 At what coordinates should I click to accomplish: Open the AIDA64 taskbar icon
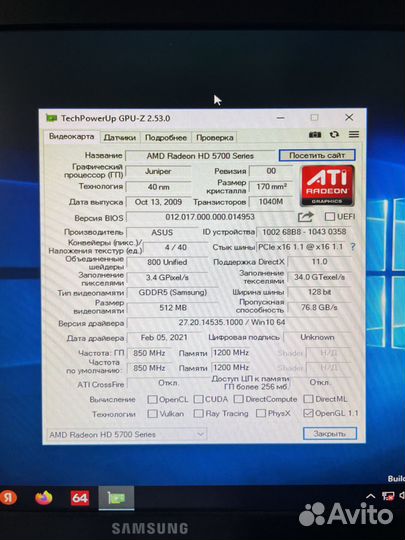coord(80,498)
